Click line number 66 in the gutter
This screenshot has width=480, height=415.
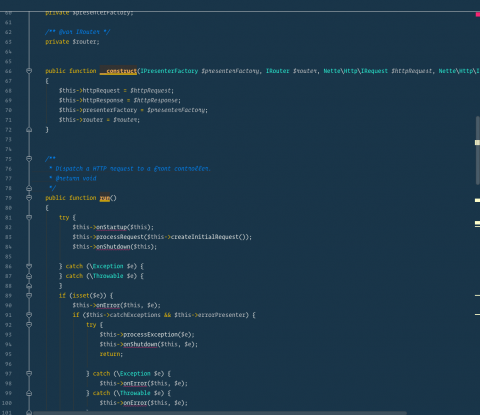tap(8, 71)
